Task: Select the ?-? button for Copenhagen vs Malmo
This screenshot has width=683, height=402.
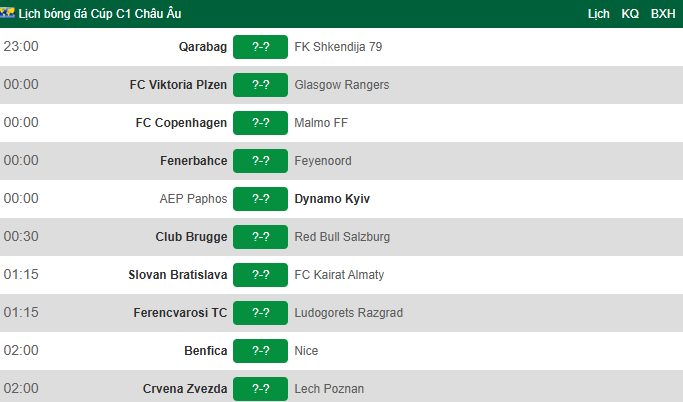Action: [260, 123]
